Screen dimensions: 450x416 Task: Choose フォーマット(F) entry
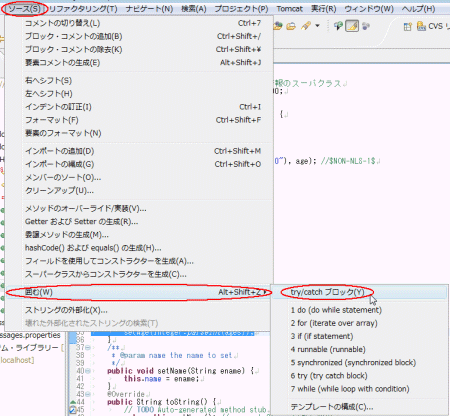(x=139, y=120)
